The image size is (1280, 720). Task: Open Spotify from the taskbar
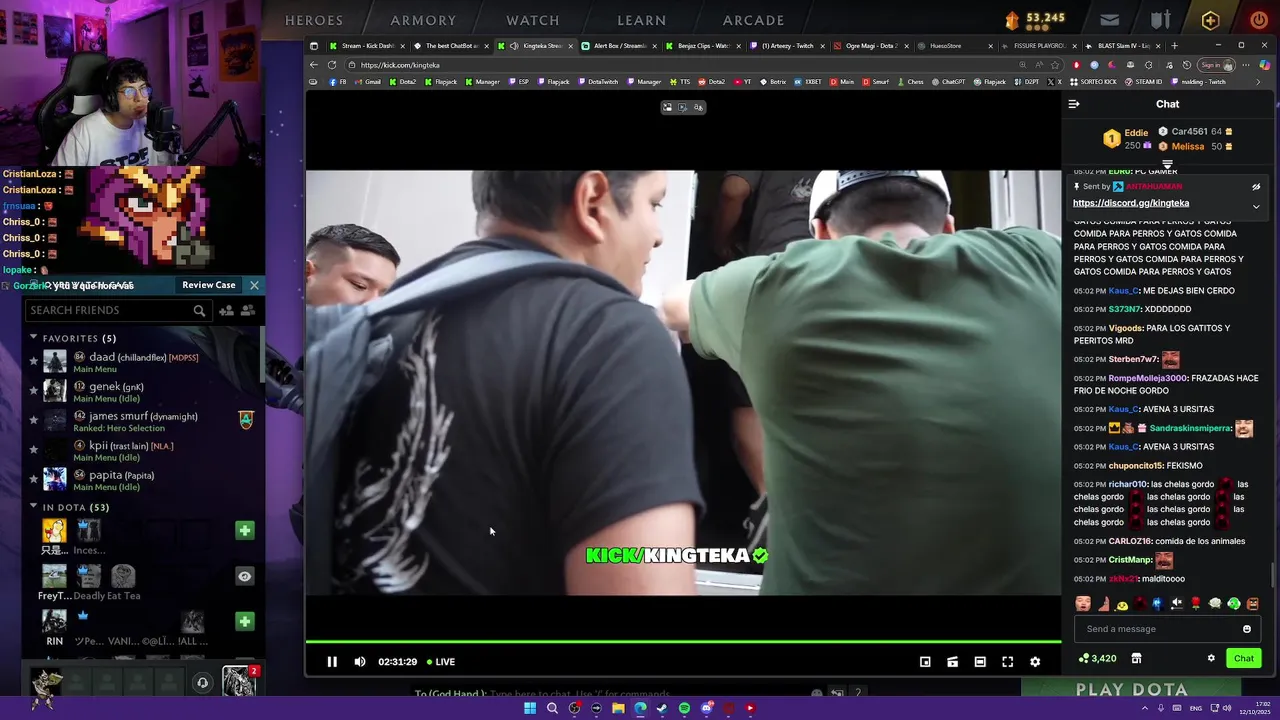[x=684, y=708]
